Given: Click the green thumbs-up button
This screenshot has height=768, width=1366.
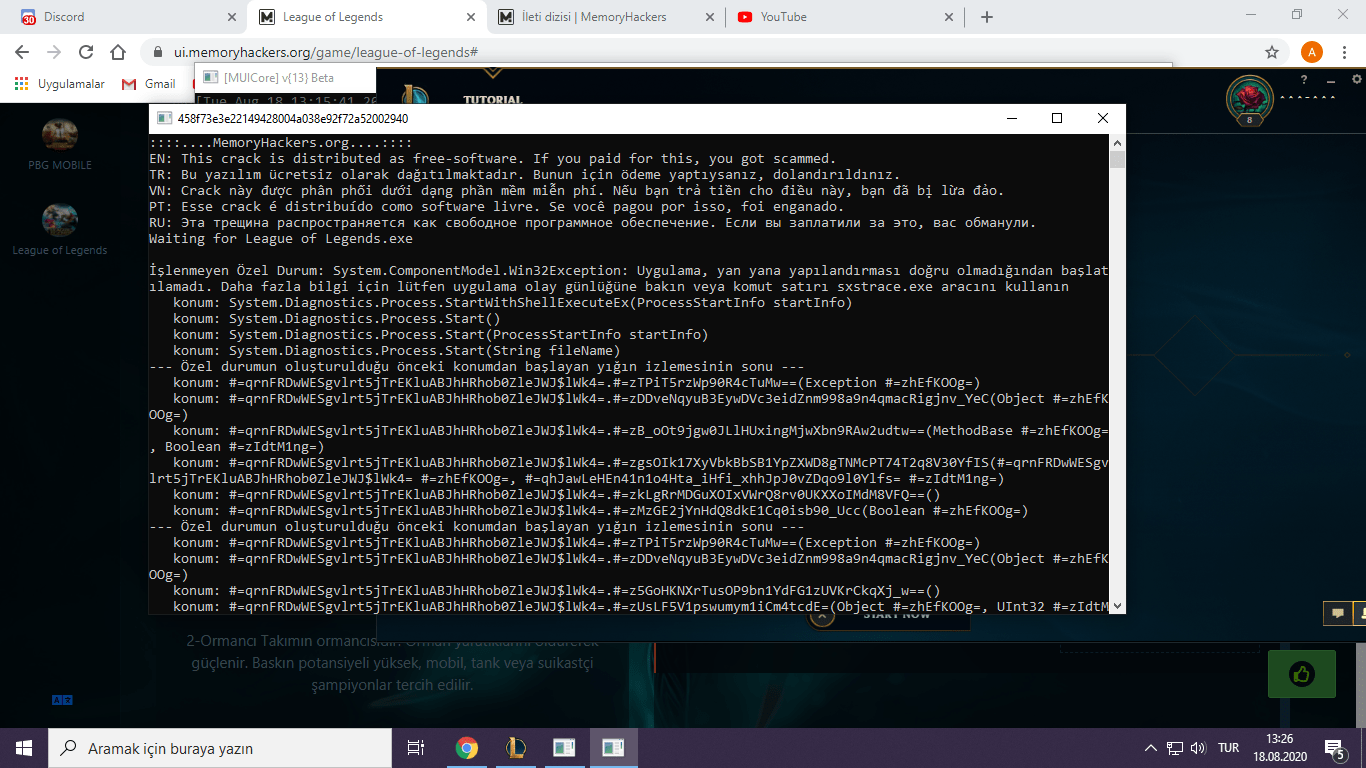Looking at the screenshot, I should pos(1301,674).
